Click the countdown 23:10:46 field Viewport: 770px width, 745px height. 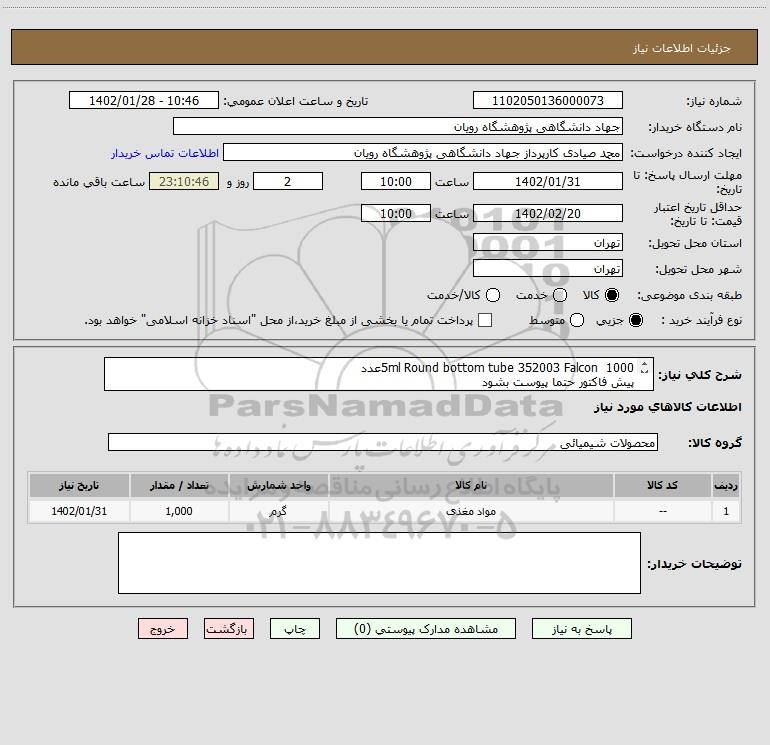184,181
